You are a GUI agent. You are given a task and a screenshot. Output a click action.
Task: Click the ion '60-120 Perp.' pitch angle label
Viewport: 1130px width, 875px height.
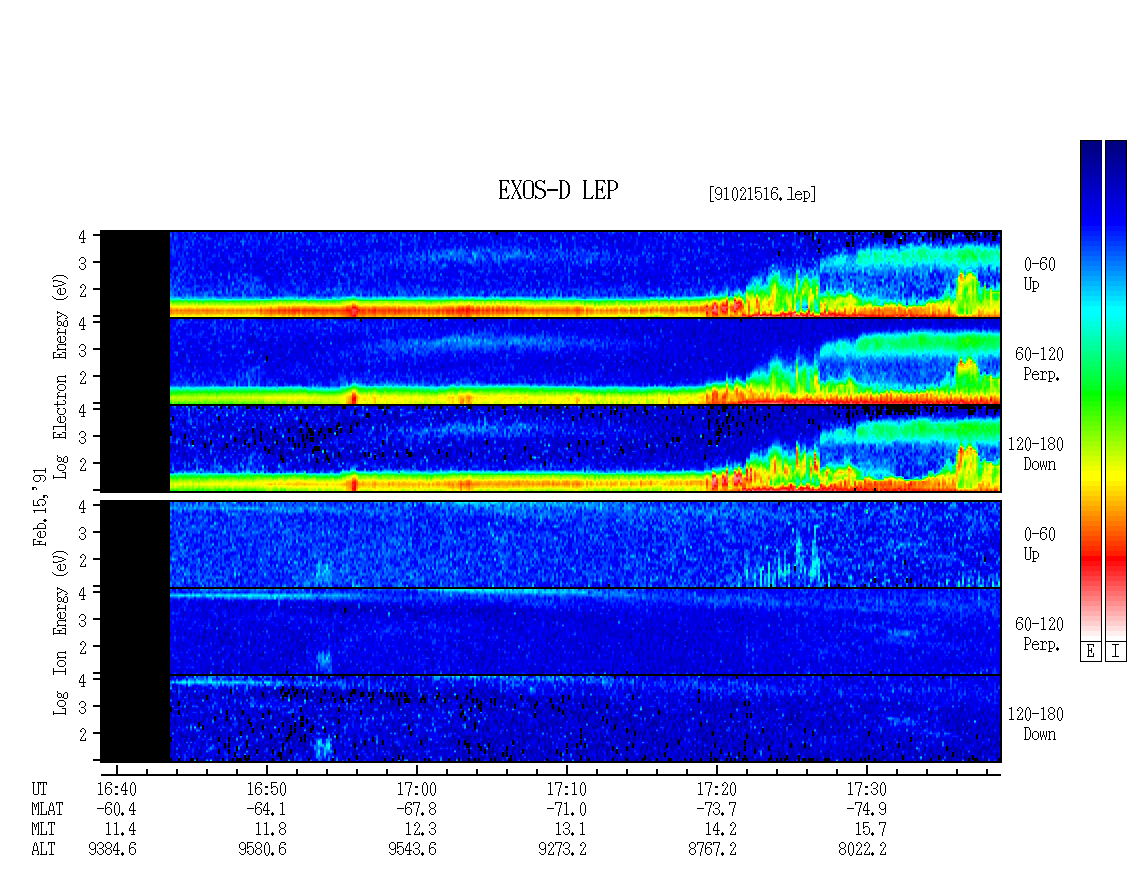tap(1038, 634)
